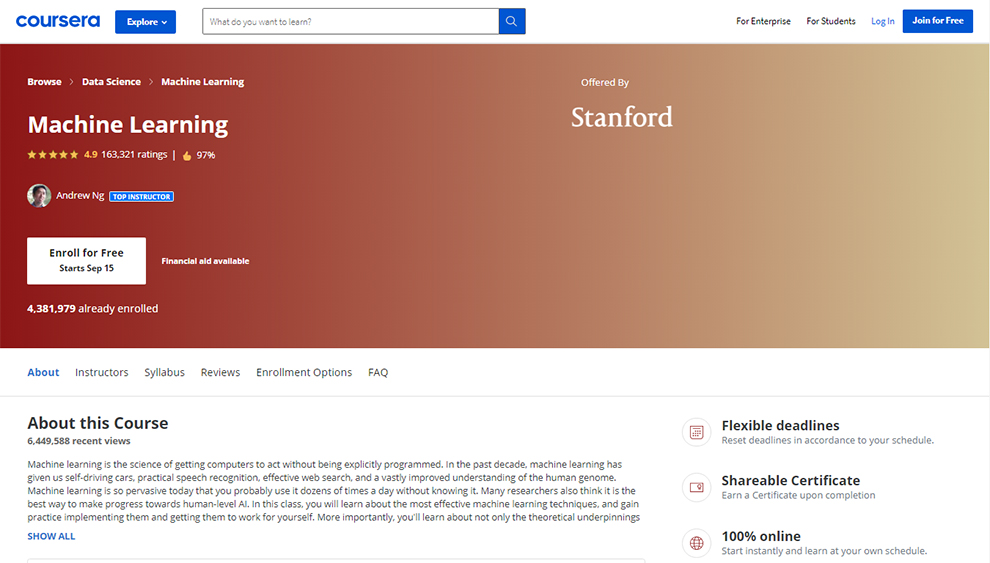Viewport: 990px width, 563px height.
Task: Click the Flexible deadlines heading
Action: [x=780, y=425]
